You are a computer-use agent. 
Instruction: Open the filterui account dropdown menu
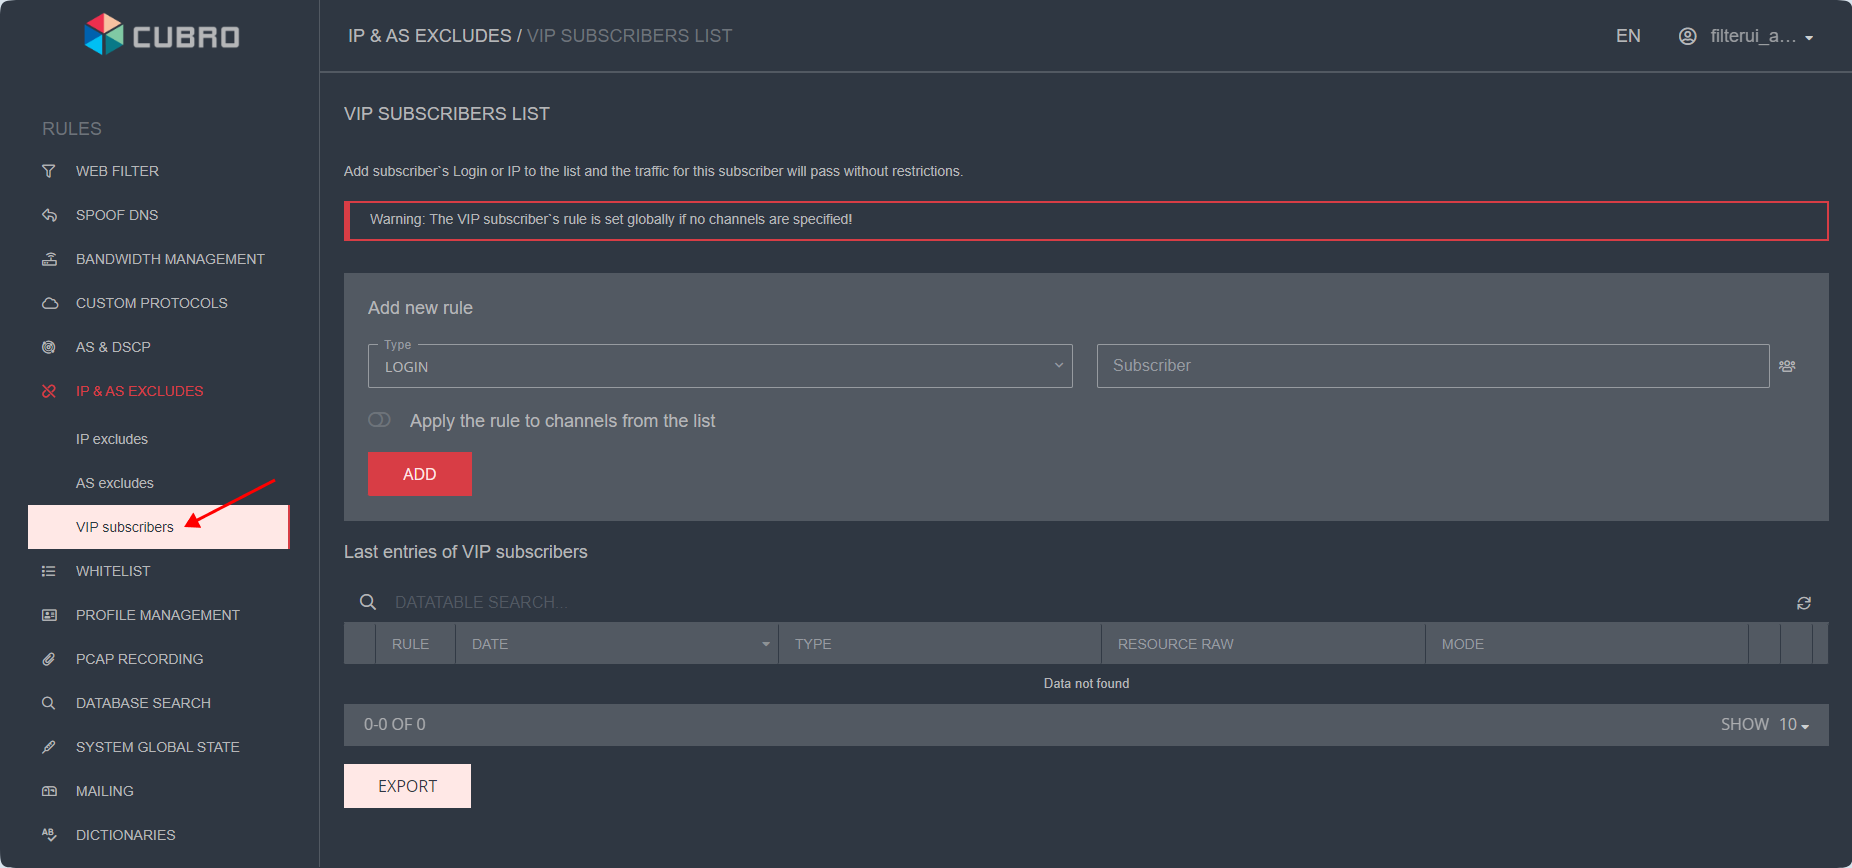click(1761, 36)
